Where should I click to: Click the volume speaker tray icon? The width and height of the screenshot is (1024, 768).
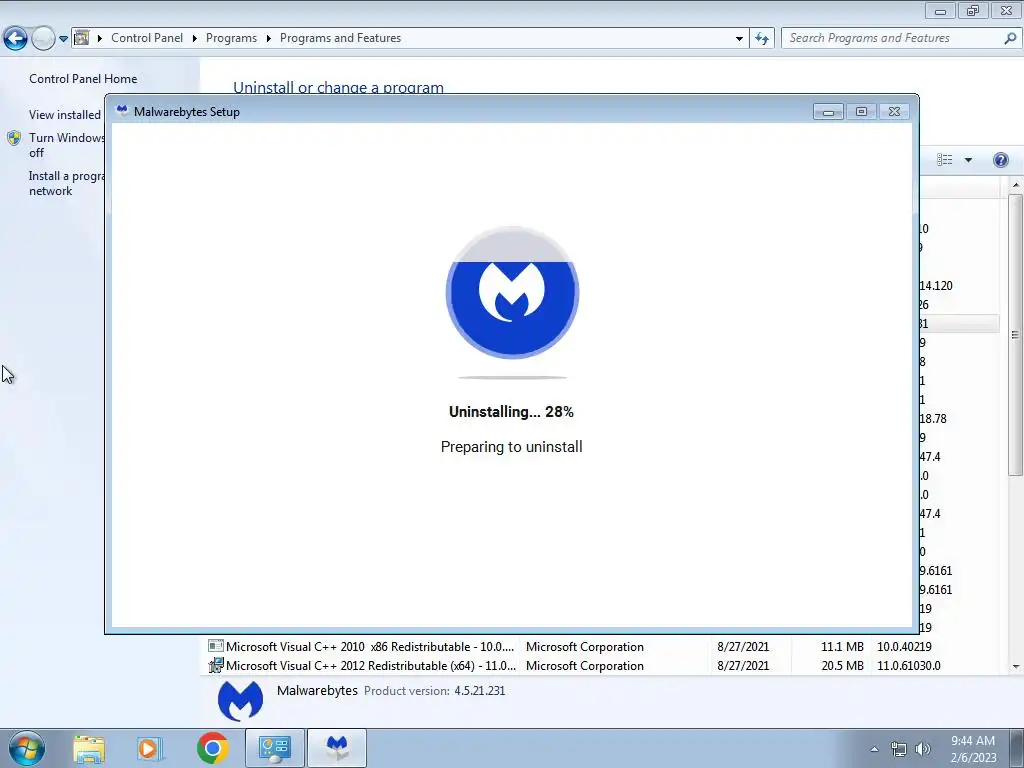pos(923,750)
